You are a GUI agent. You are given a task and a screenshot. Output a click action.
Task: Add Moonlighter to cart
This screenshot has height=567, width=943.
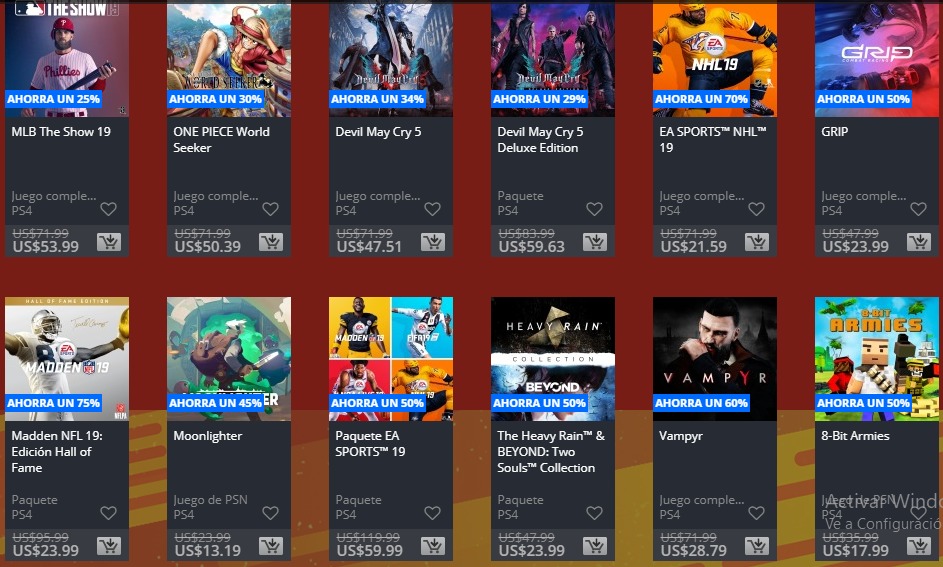(271, 546)
